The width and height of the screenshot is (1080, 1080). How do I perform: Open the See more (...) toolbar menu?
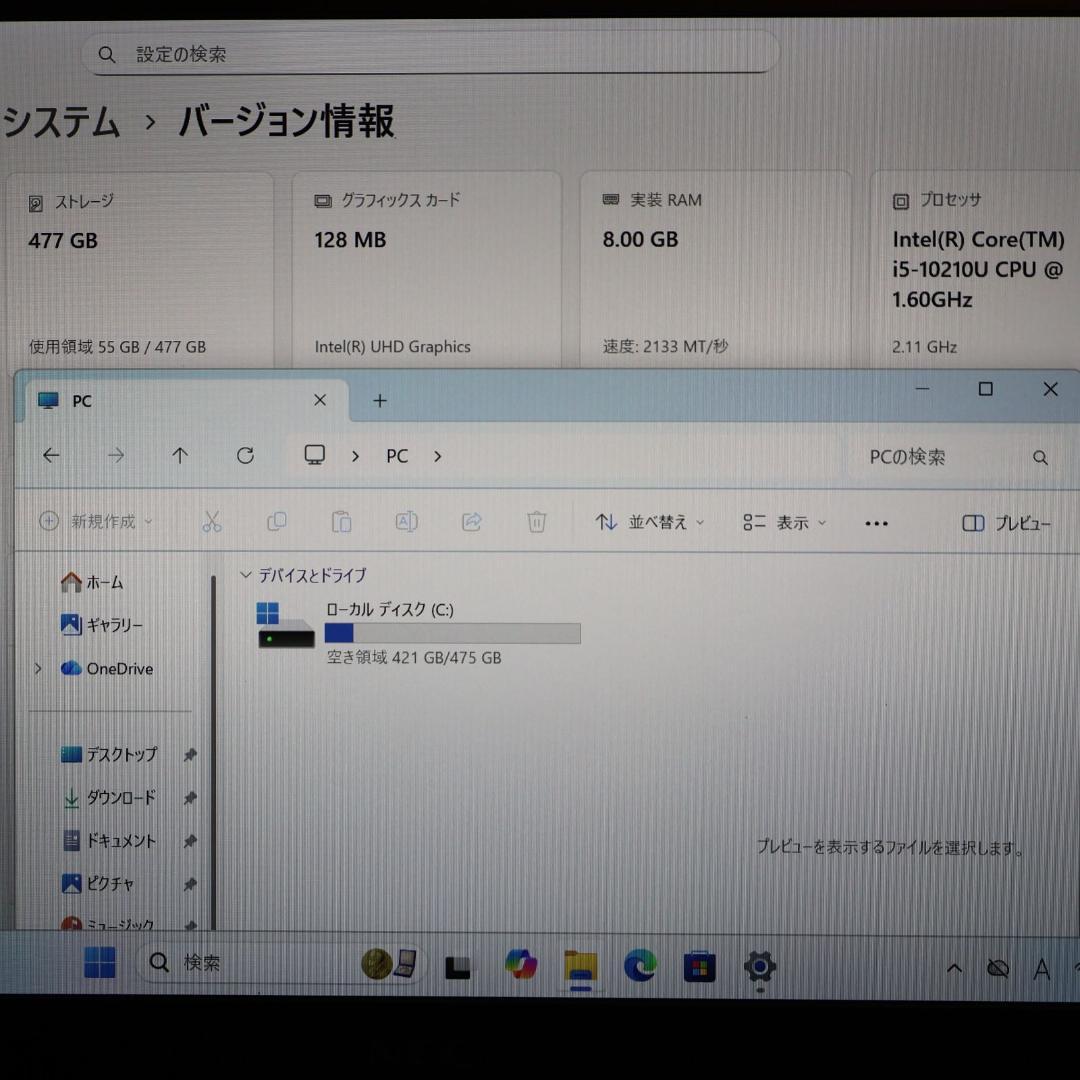(x=876, y=522)
